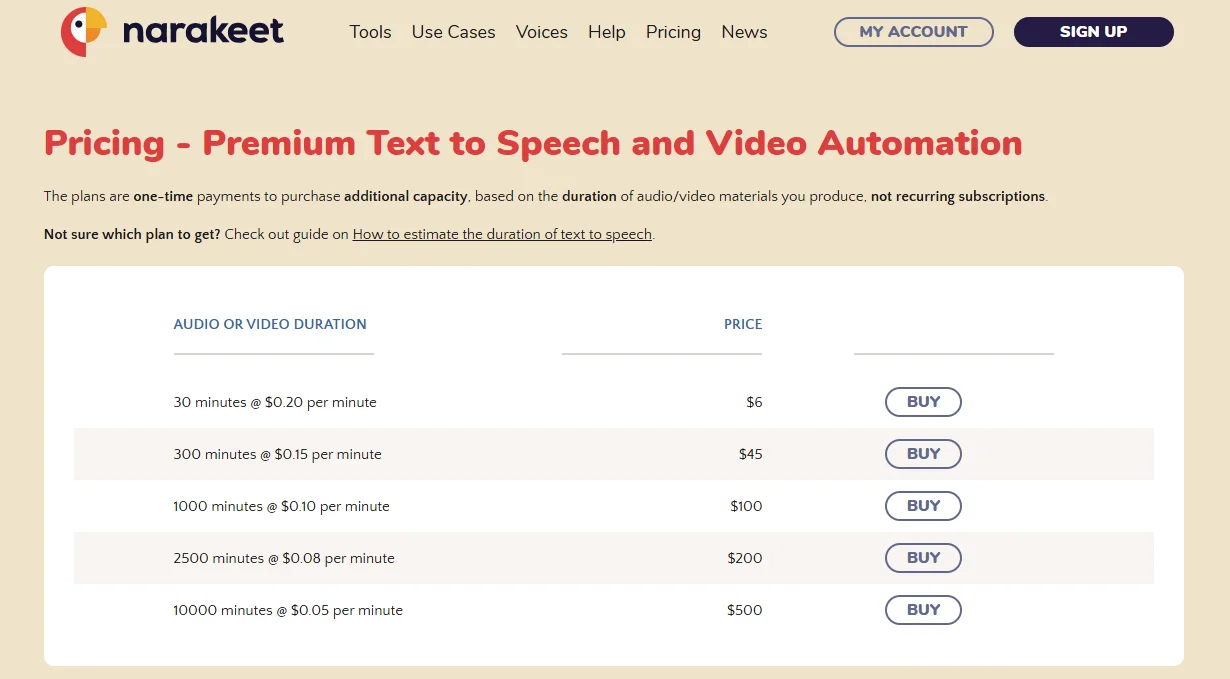1230x679 pixels.
Task: Open the text to speech duration guide link
Action: pos(502,235)
